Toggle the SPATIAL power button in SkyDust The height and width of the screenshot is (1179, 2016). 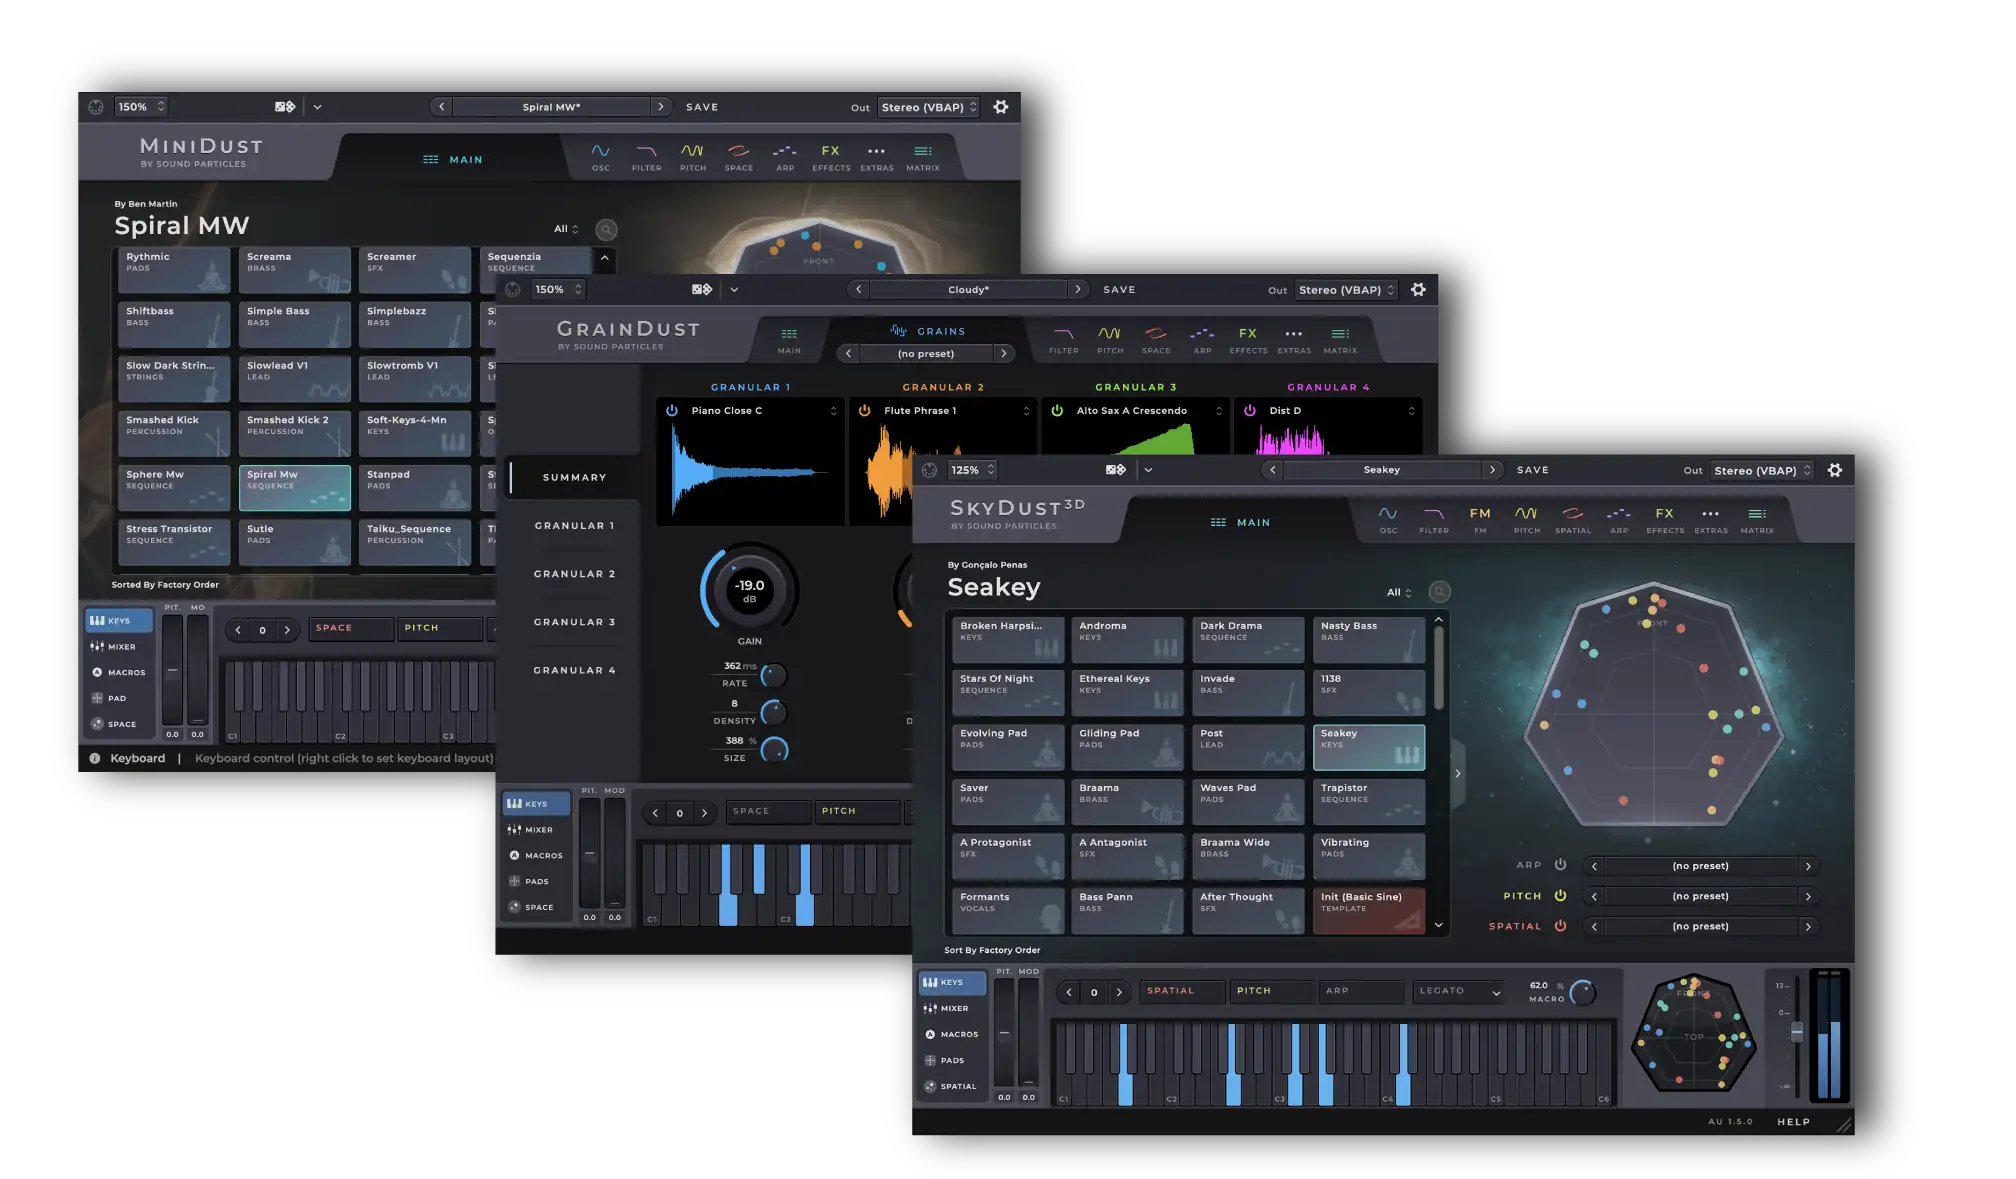1560,926
